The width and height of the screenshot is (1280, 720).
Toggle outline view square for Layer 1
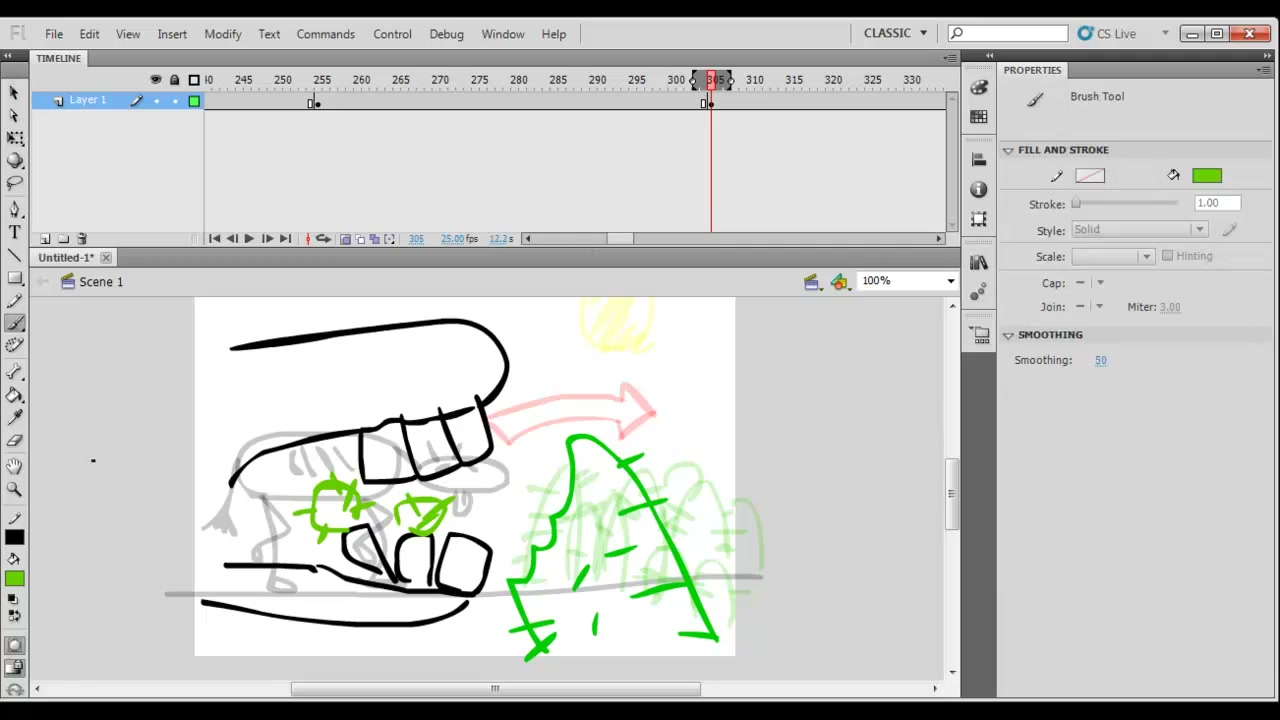(194, 100)
